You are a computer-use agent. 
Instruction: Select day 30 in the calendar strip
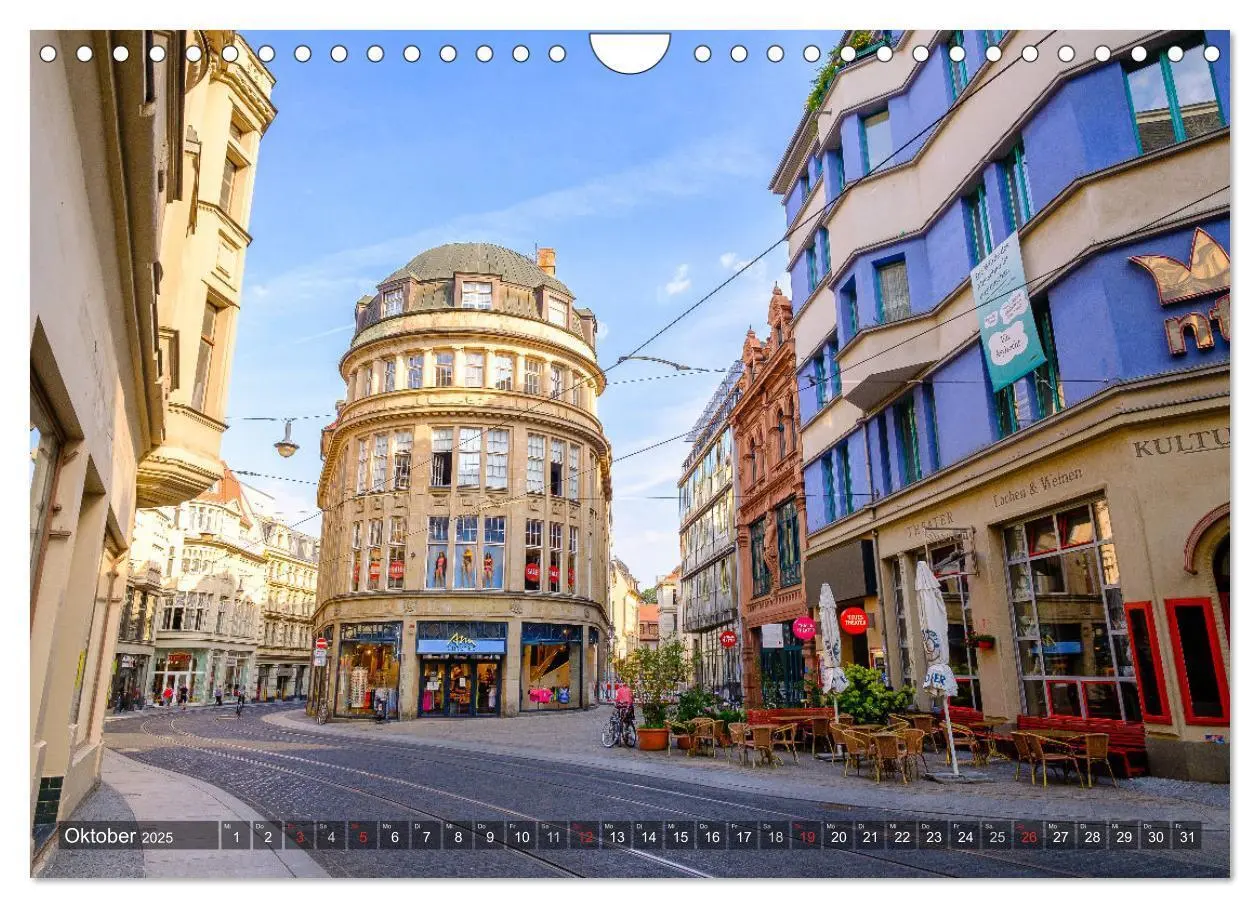coord(1154,836)
